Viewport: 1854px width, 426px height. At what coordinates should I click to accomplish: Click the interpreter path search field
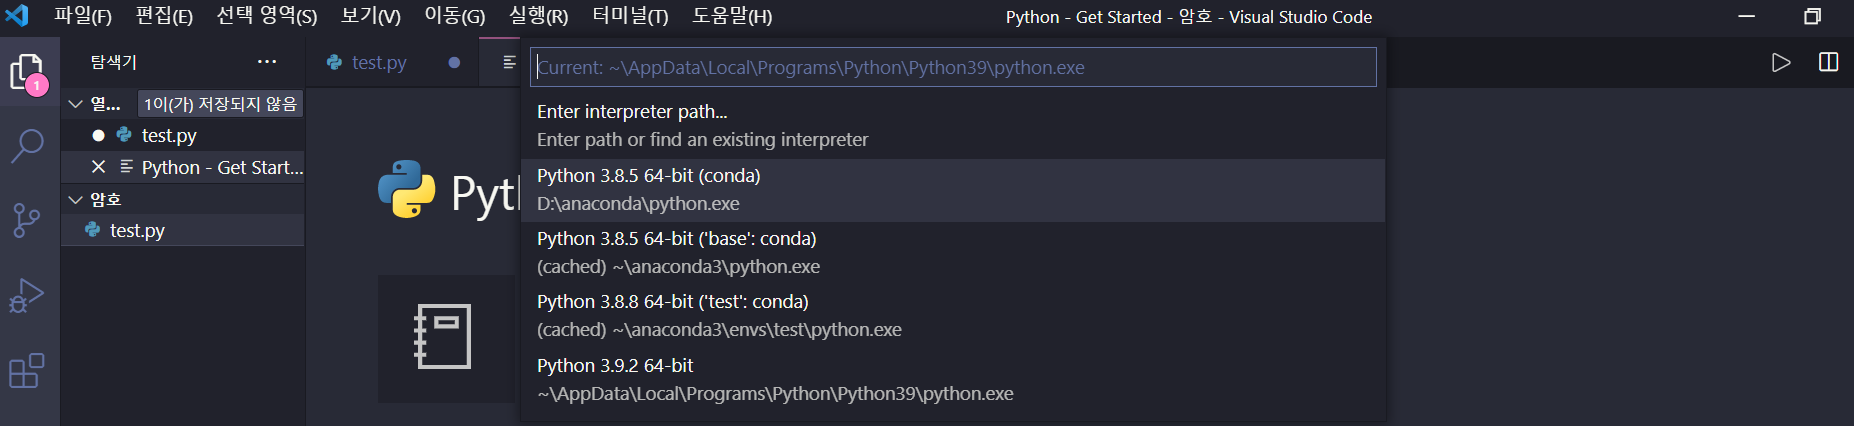(953, 67)
